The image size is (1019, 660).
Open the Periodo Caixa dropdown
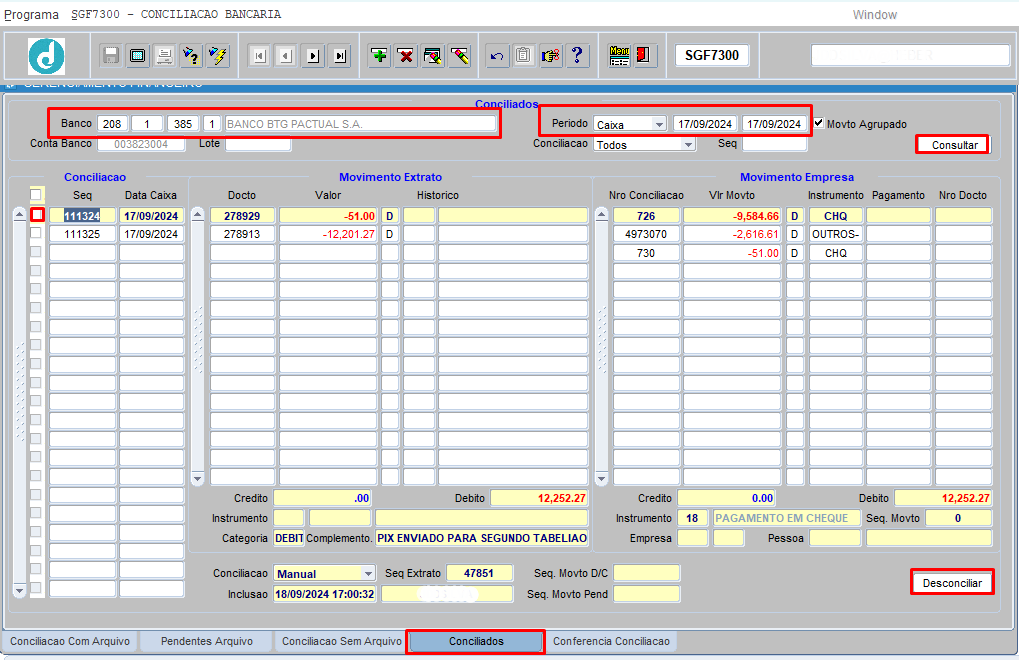coord(660,124)
